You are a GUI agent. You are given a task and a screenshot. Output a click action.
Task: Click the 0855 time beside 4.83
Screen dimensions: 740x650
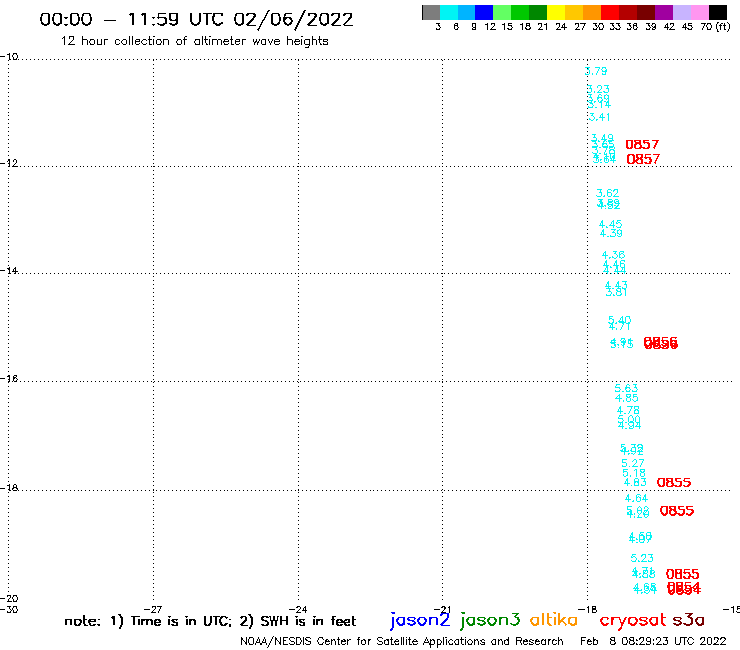[x=674, y=482]
